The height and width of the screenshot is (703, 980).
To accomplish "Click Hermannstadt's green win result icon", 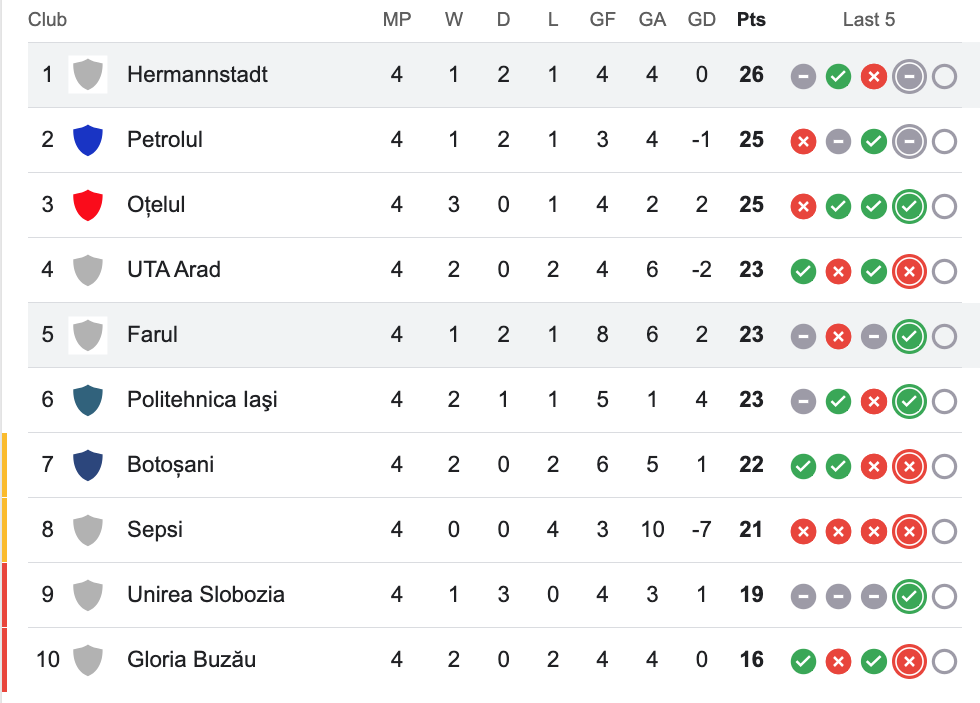I will tap(838, 77).
